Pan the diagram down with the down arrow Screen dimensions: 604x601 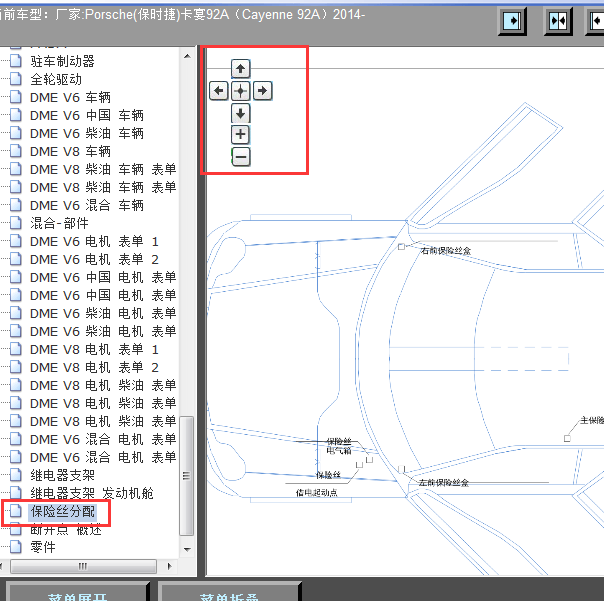click(x=240, y=113)
